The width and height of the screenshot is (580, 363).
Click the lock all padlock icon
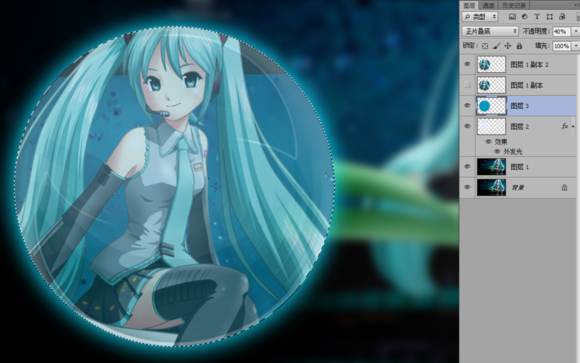[519, 46]
